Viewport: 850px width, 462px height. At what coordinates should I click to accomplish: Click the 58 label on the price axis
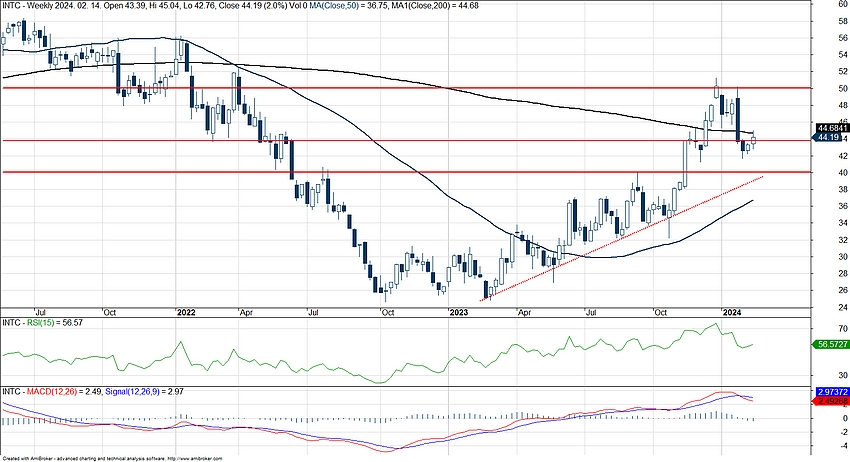(843, 21)
